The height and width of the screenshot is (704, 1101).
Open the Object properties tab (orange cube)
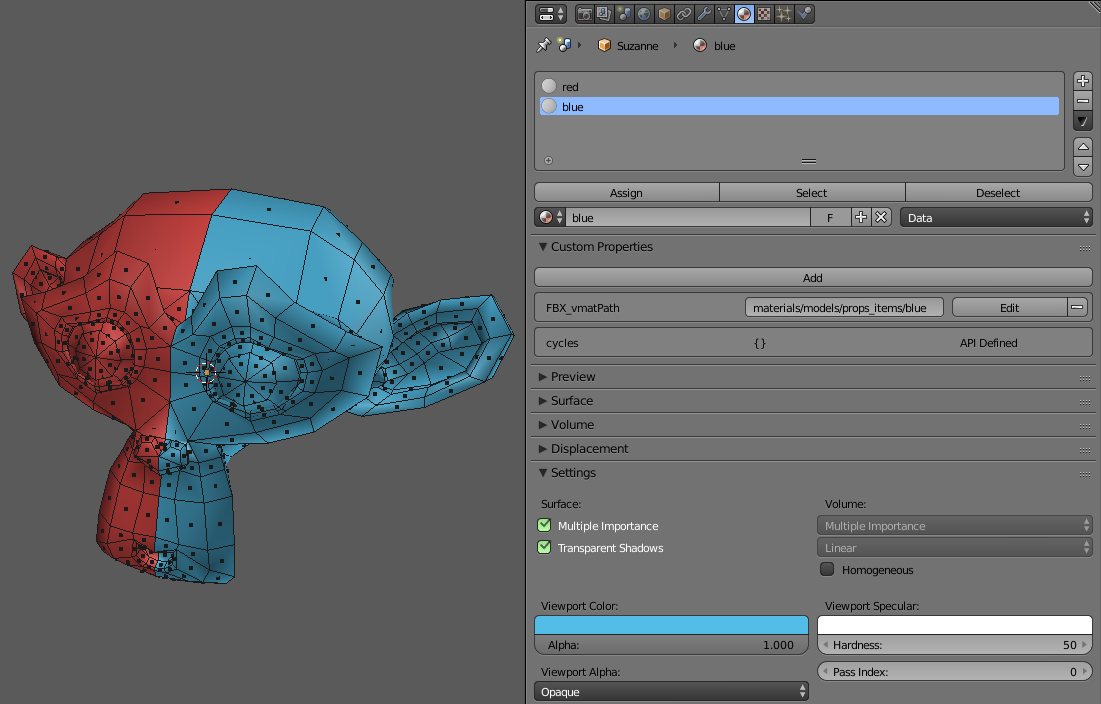tap(664, 13)
